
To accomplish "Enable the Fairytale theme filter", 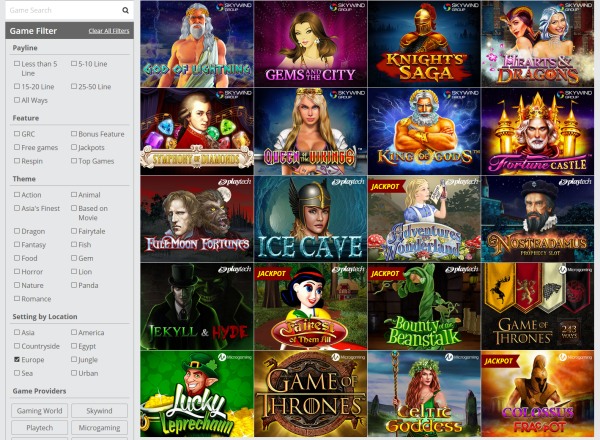I will tap(74, 231).
